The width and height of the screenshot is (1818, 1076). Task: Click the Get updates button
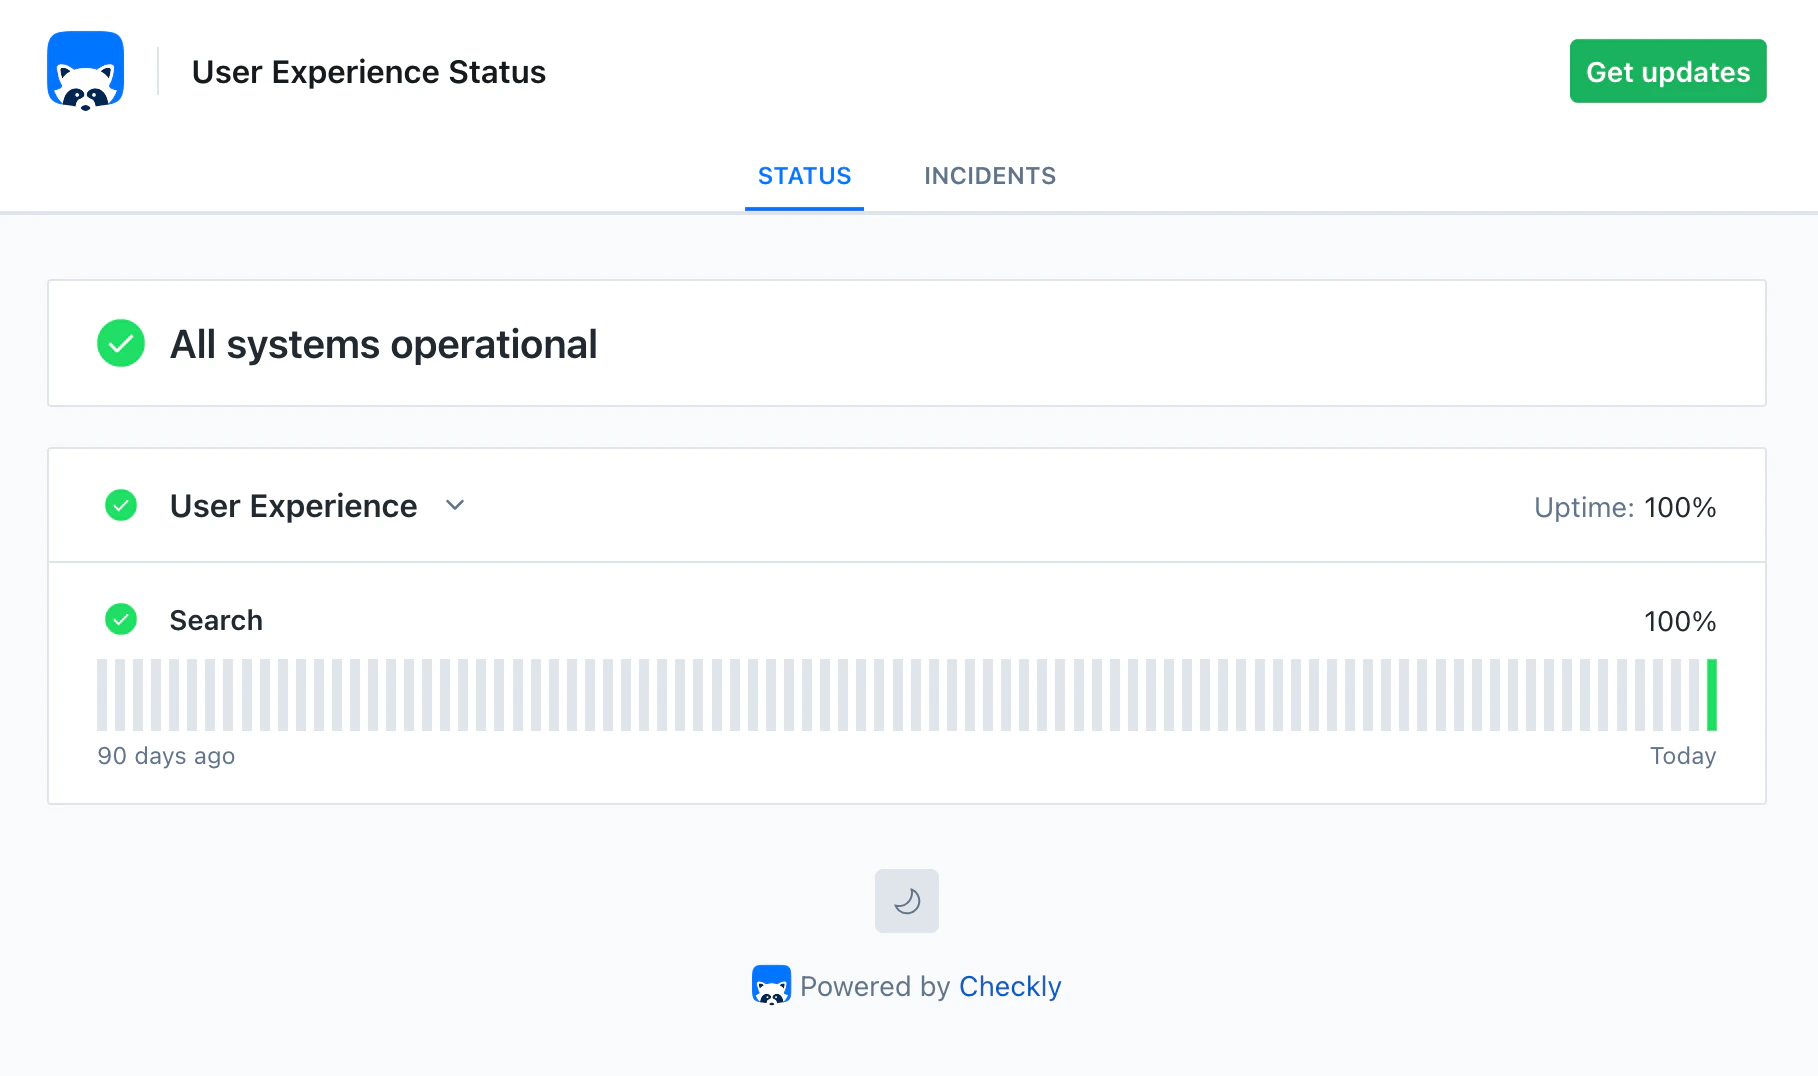click(1667, 71)
